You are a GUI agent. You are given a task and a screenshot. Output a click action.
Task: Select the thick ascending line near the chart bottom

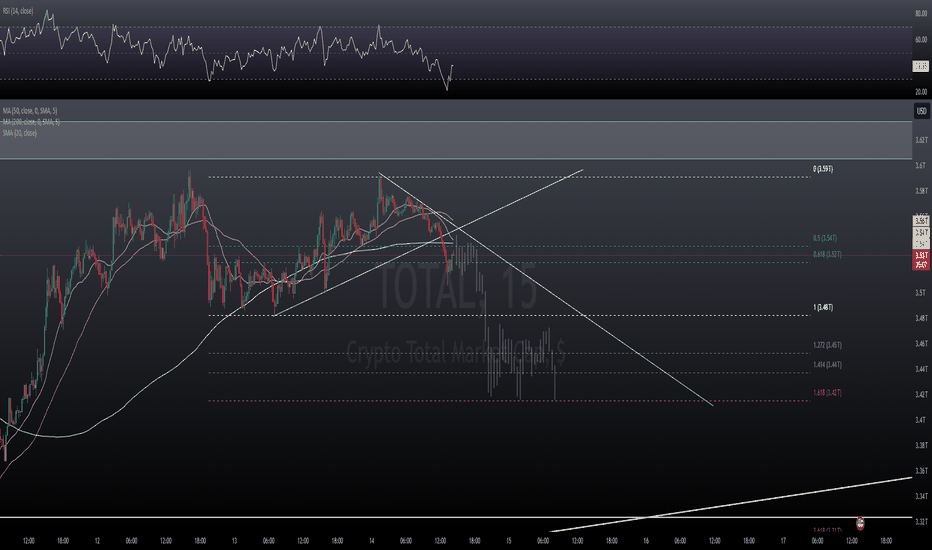click(x=731, y=505)
